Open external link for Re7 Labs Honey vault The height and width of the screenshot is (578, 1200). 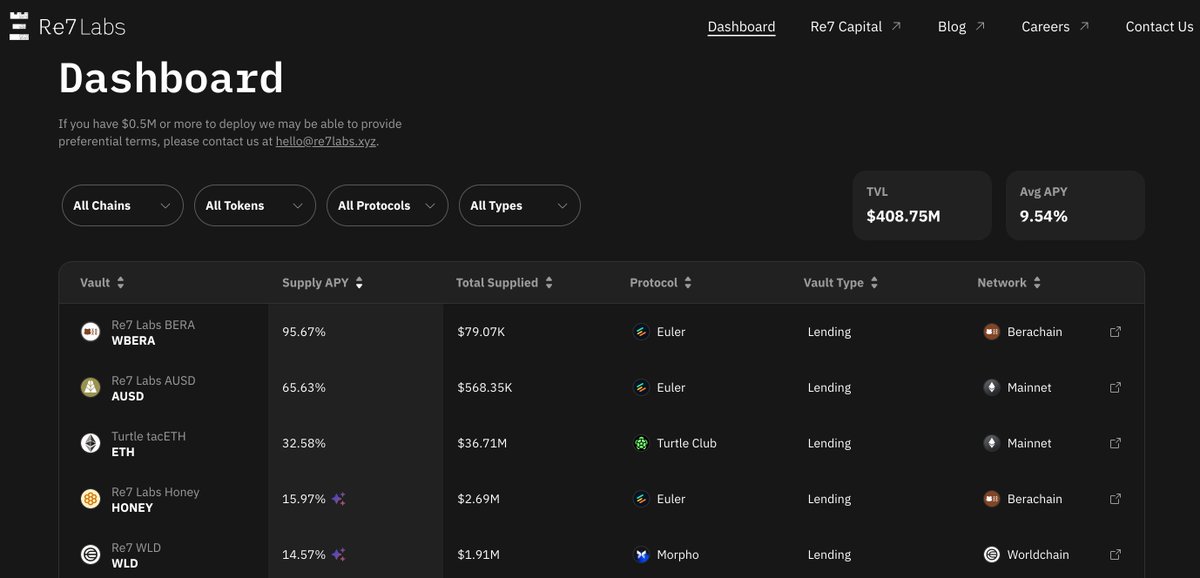click(1116, 499)
